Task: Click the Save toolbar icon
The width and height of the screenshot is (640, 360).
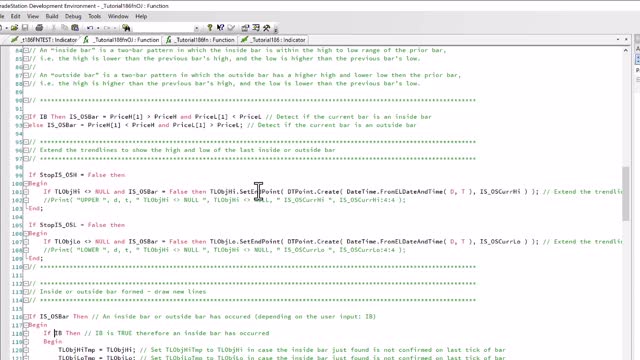Action: 25,28
